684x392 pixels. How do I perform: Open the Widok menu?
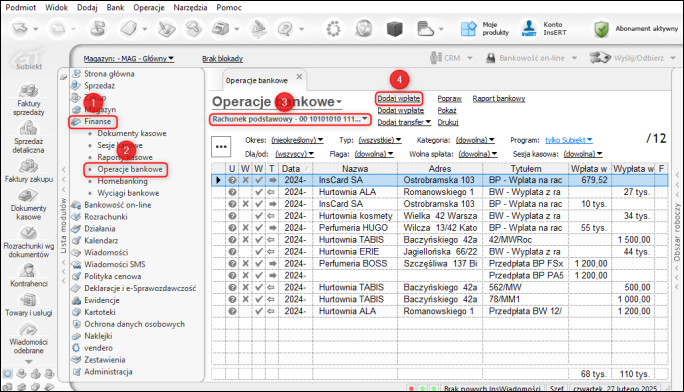point(57,7)
